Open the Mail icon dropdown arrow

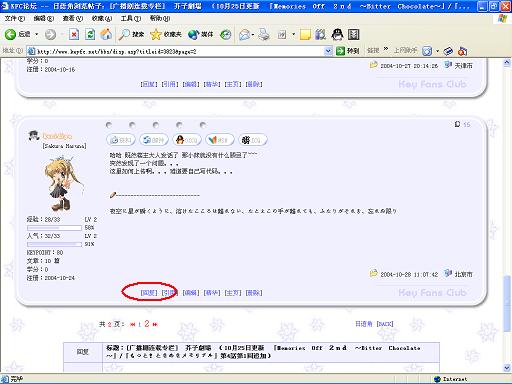point(253,34)
